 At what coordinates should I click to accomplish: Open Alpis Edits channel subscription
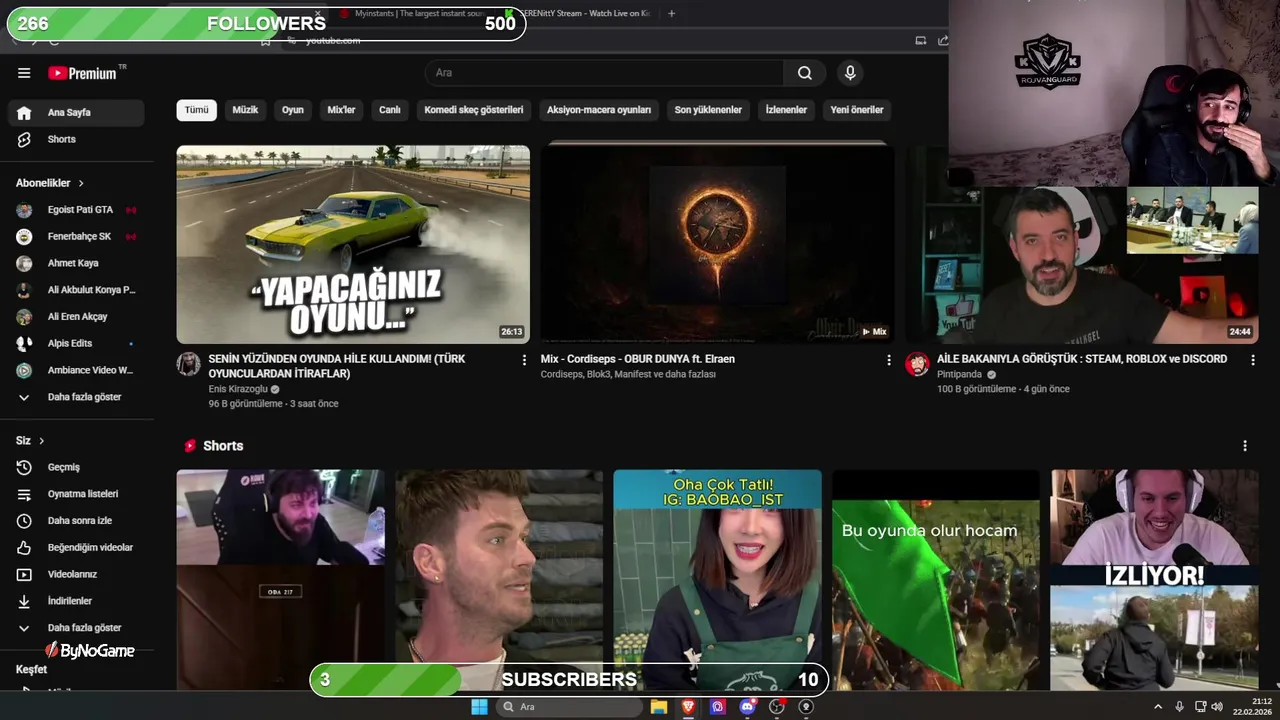(x=76, y=344)
